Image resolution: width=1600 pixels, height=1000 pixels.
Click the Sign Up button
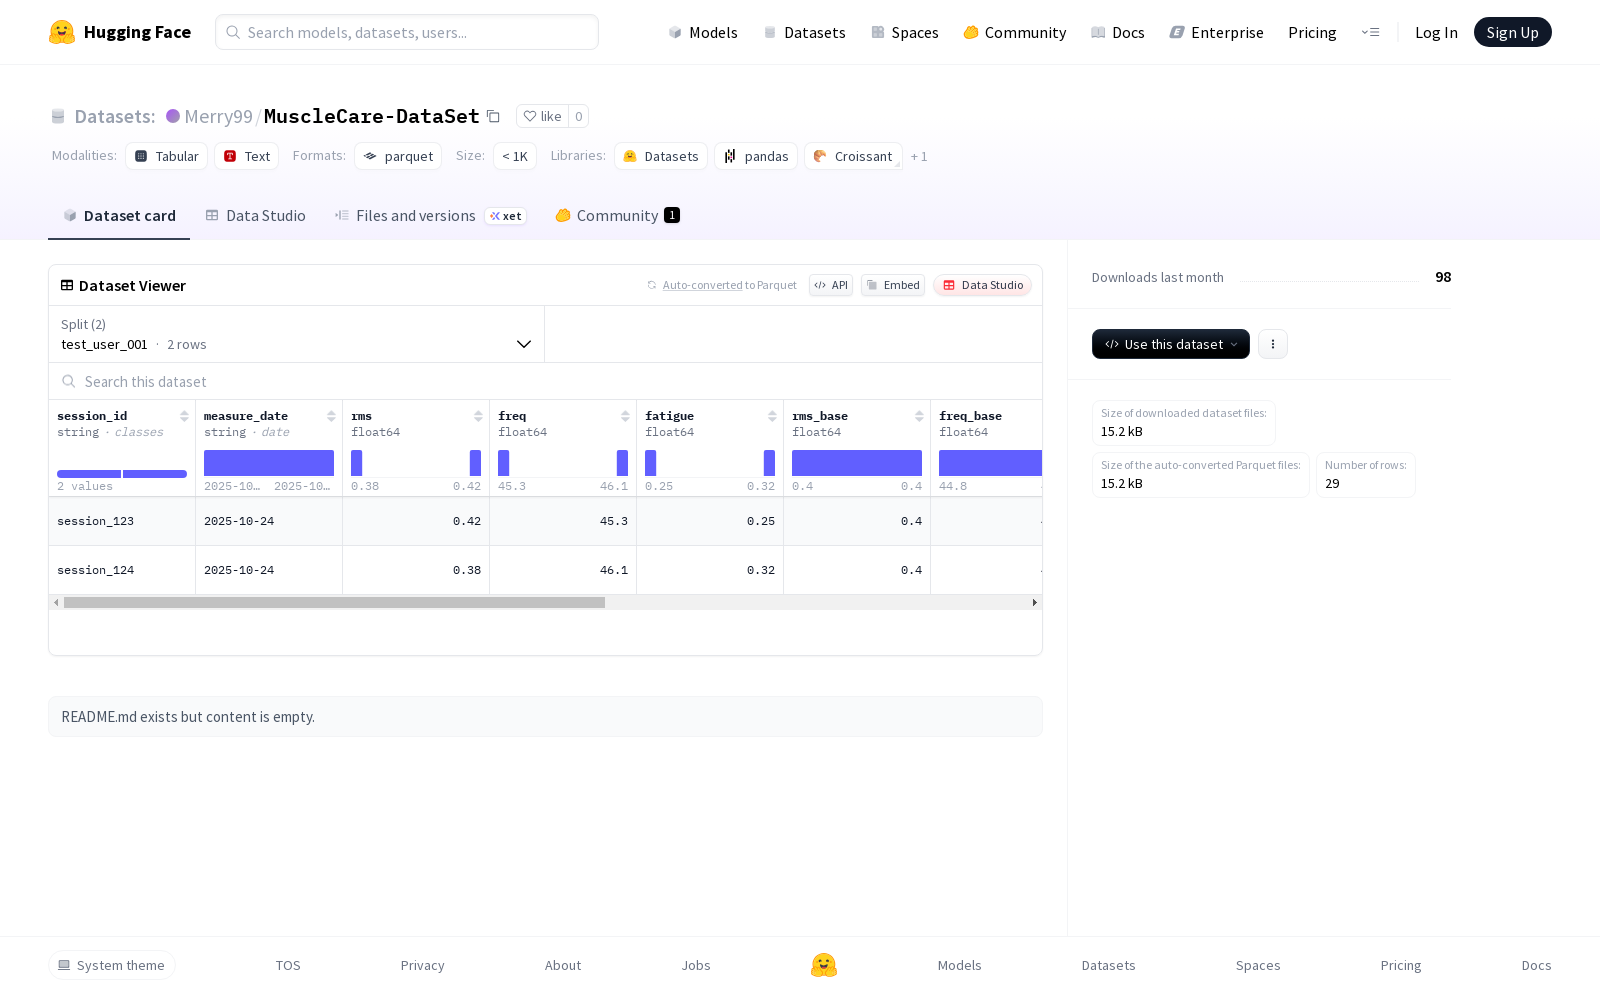point(1512,32)
